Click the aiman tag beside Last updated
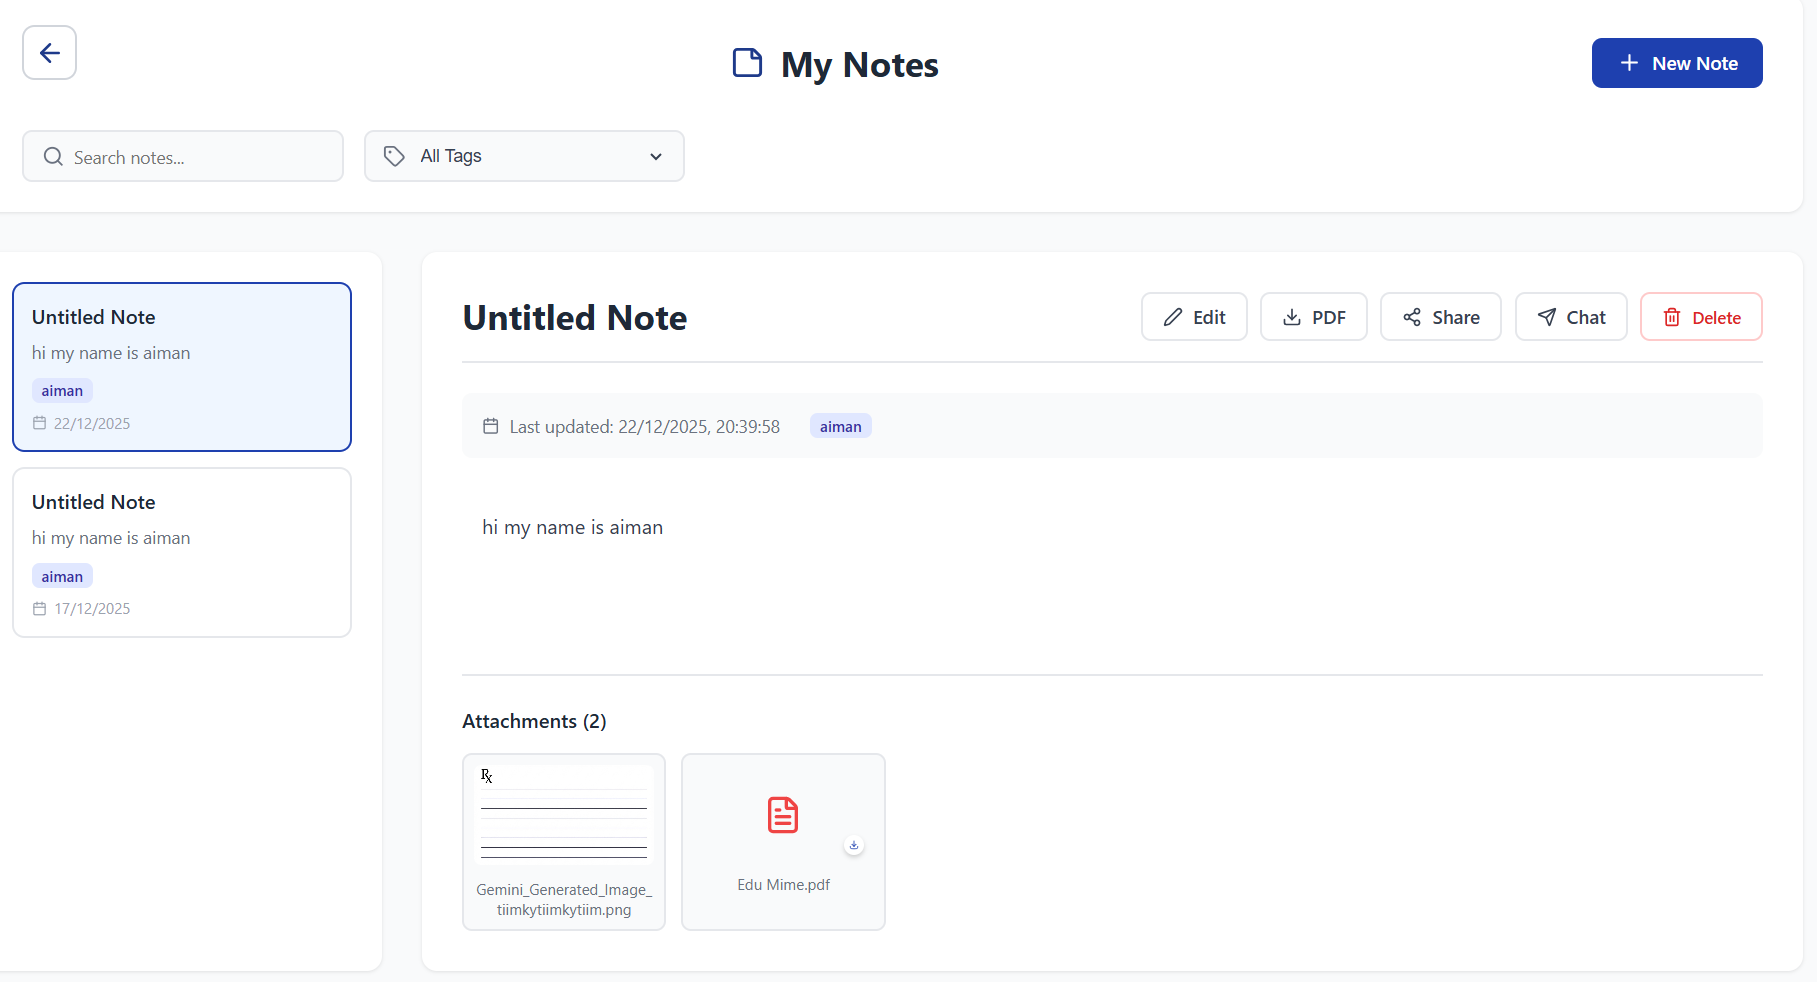Image resolution: width=1817 pixels, height=982 pixels. pyautogui.click(x=840, y=426)
